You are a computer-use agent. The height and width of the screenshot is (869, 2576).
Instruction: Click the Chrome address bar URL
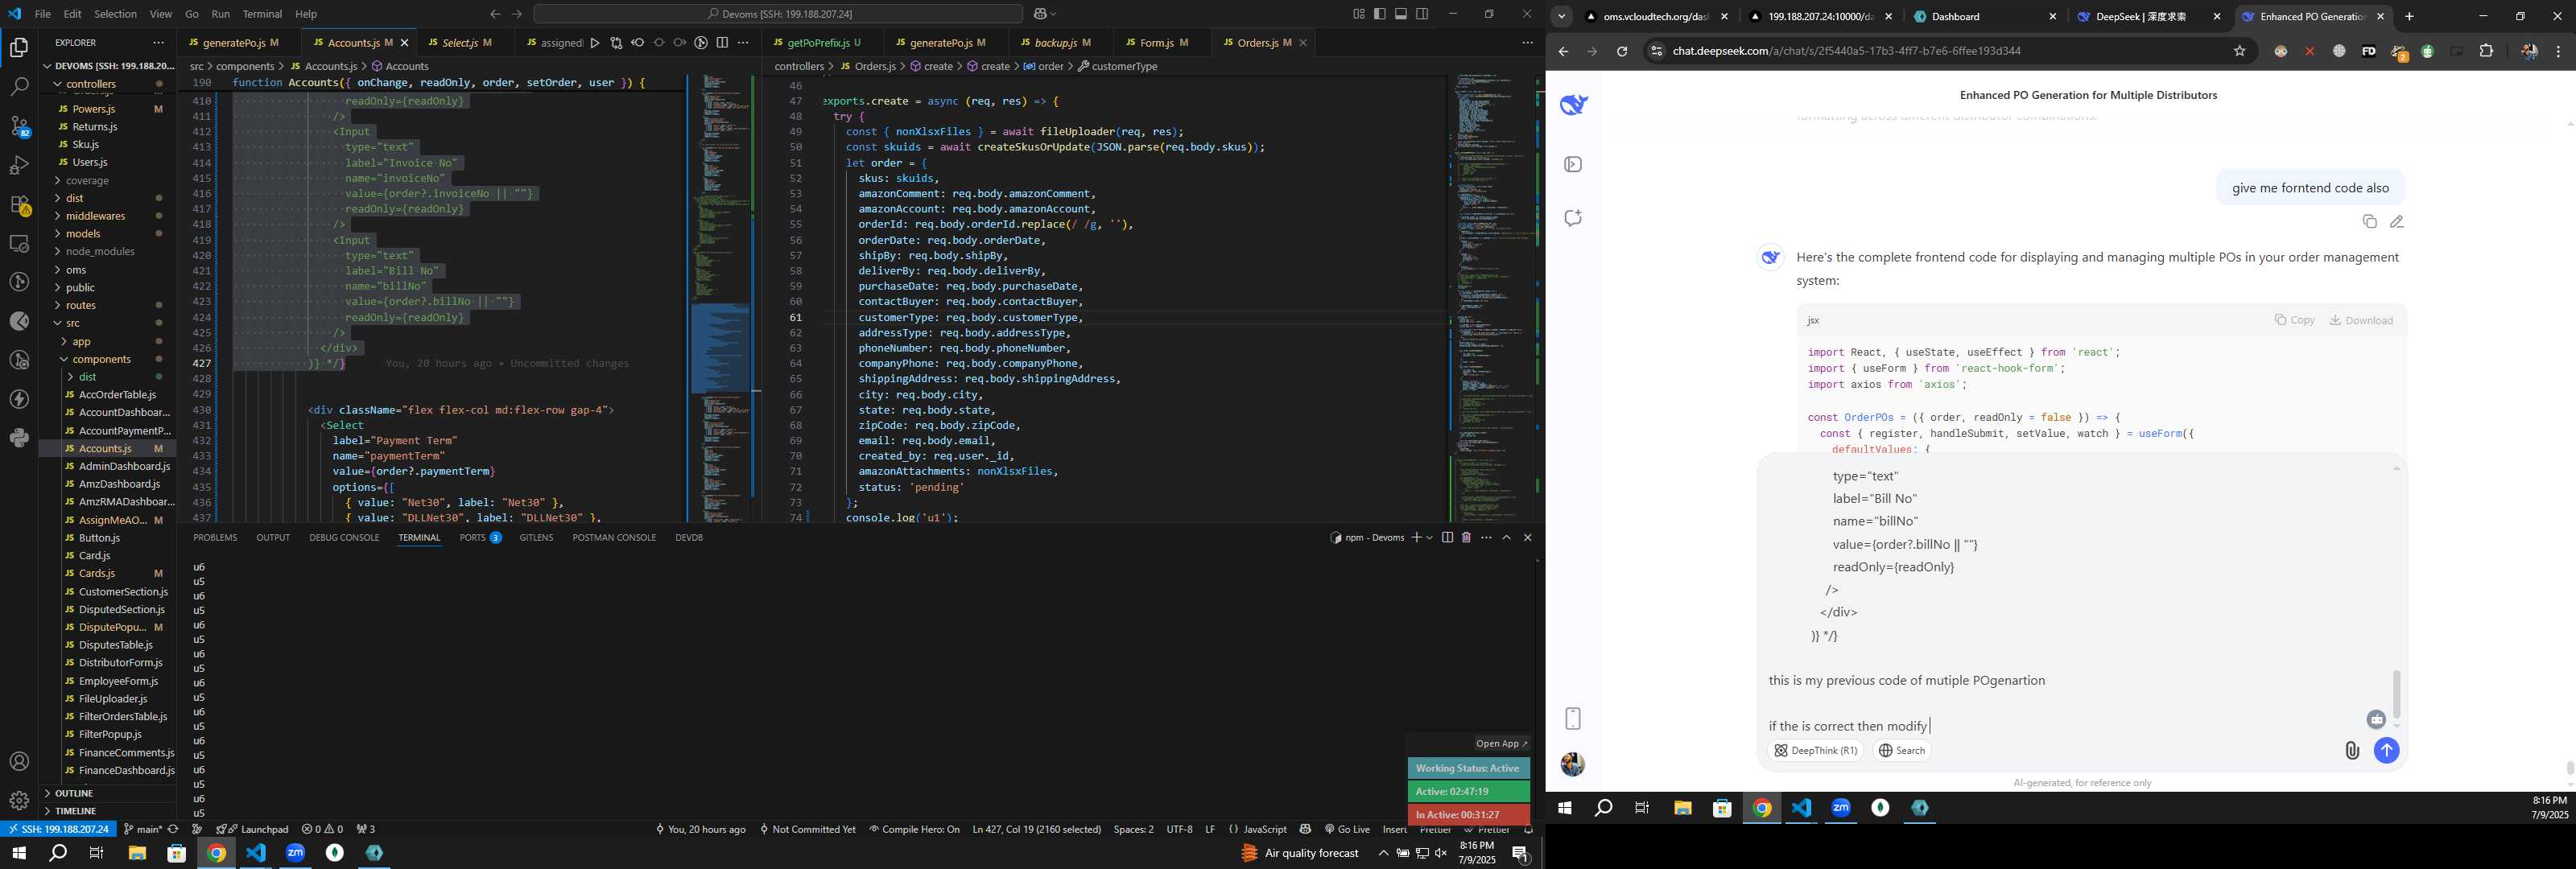[1846, 51]
